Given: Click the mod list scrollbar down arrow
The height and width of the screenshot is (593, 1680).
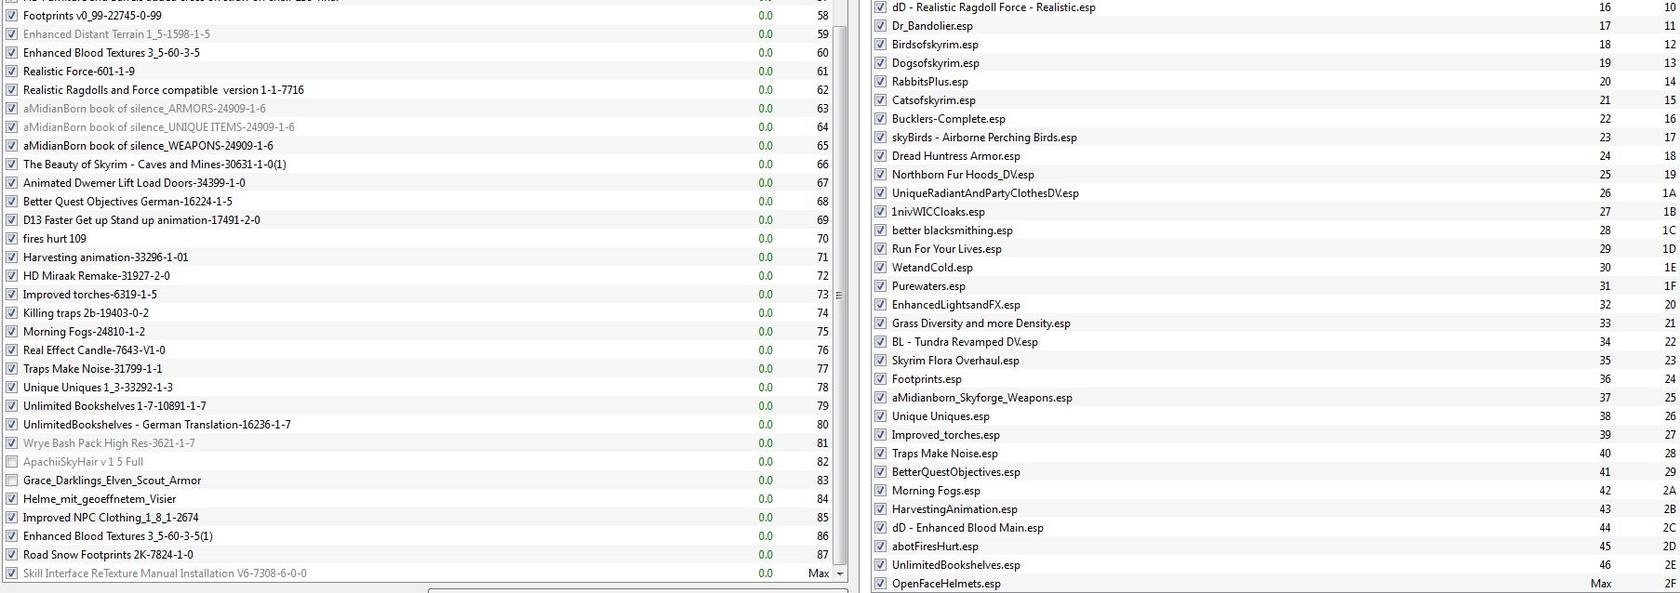Looking at the screenshot, I should pyautogui.click(x=839, y=574).
